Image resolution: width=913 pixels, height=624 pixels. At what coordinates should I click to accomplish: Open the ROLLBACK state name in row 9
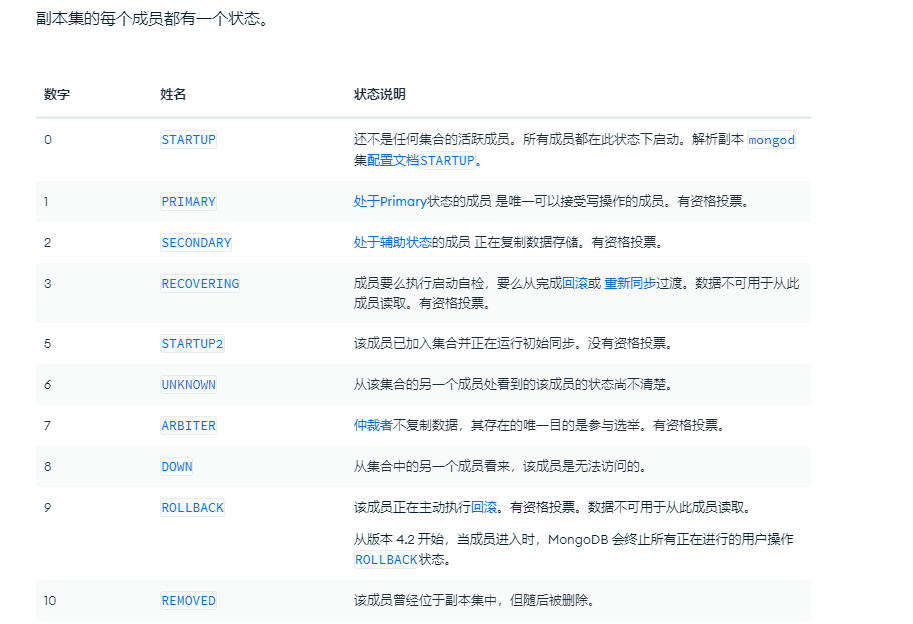click(192, 508)
